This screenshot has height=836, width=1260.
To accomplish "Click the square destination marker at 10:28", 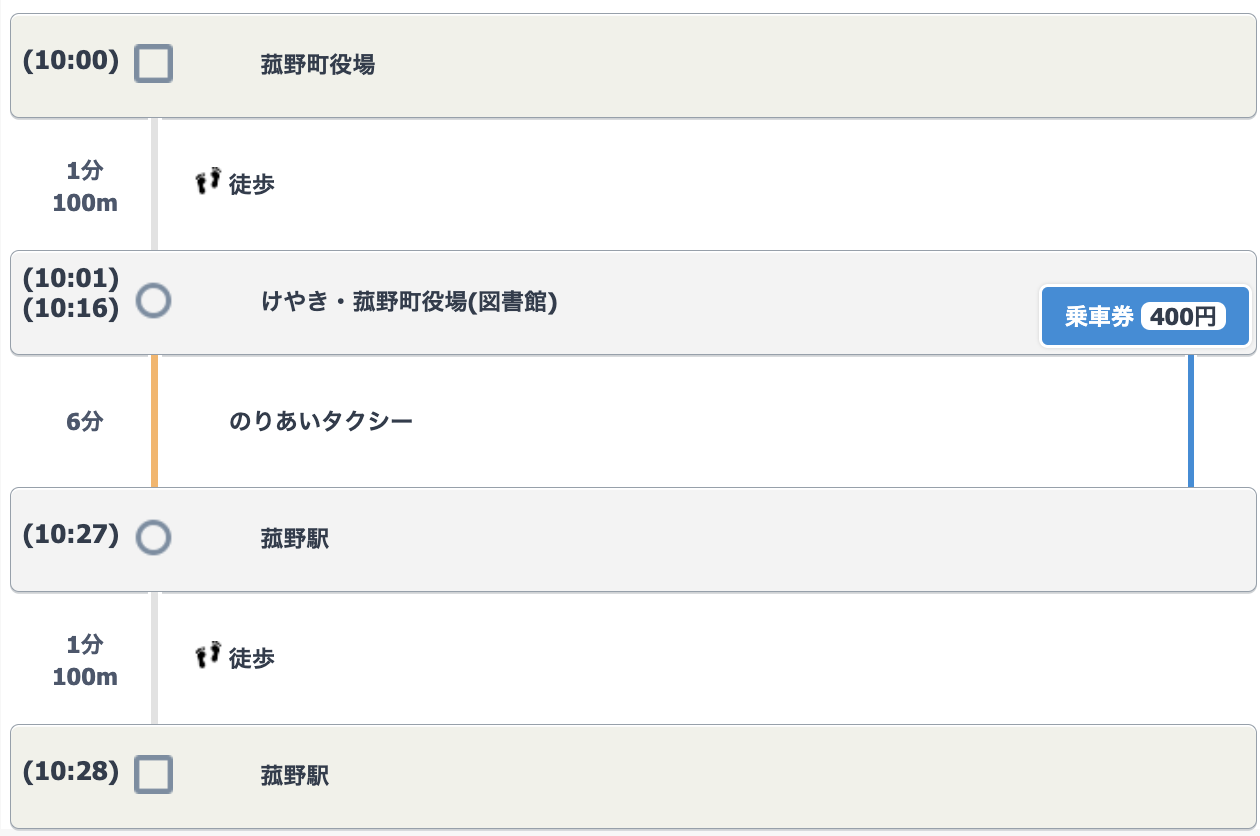I will 153,774.
